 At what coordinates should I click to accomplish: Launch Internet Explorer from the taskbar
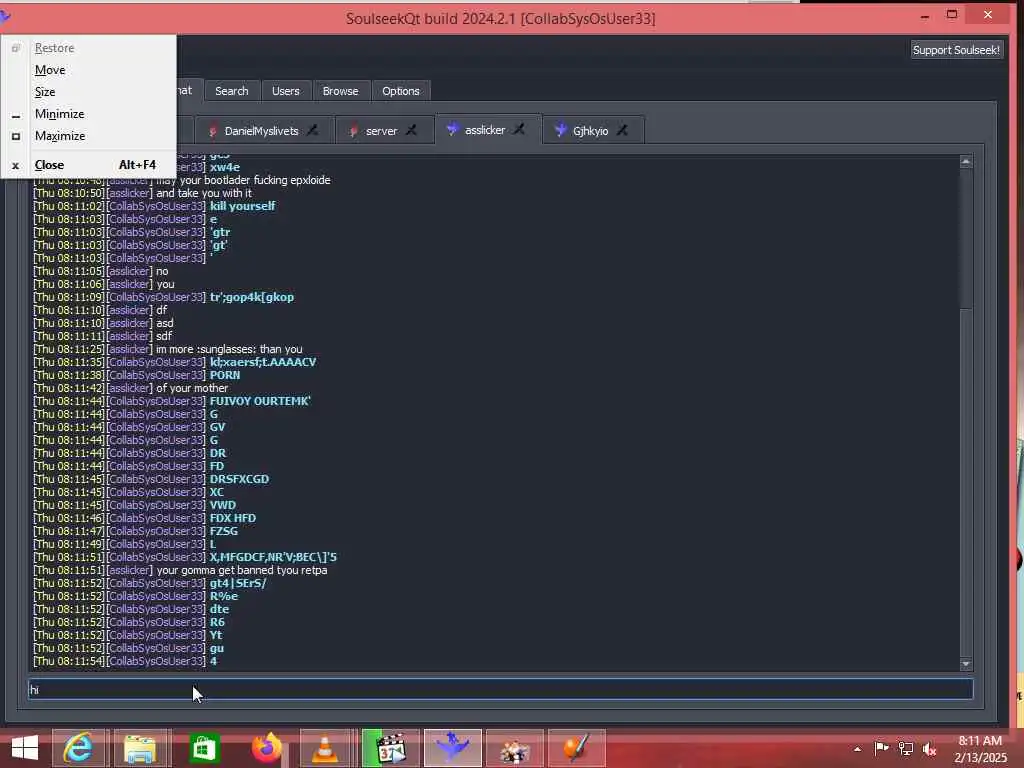(78, 748)
